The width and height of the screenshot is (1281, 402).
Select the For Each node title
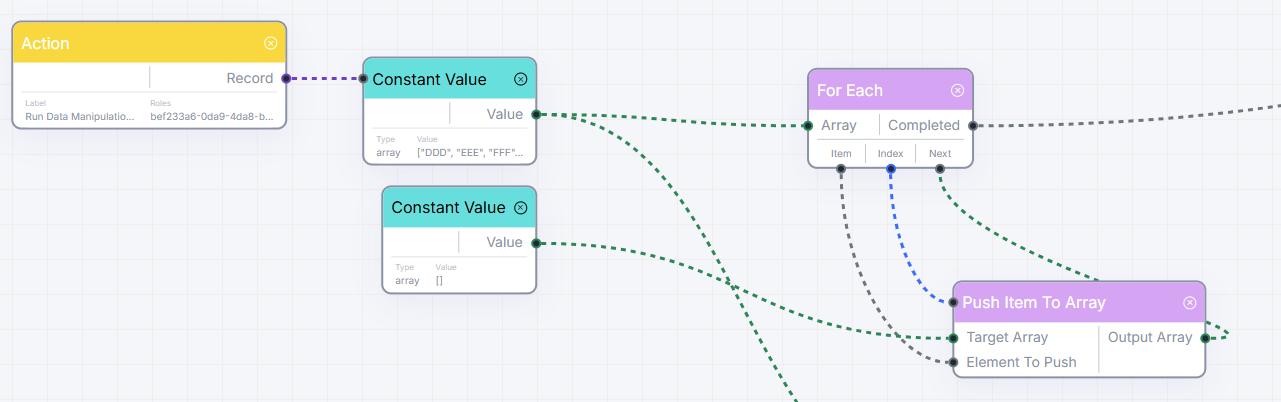tap(850, 90)
